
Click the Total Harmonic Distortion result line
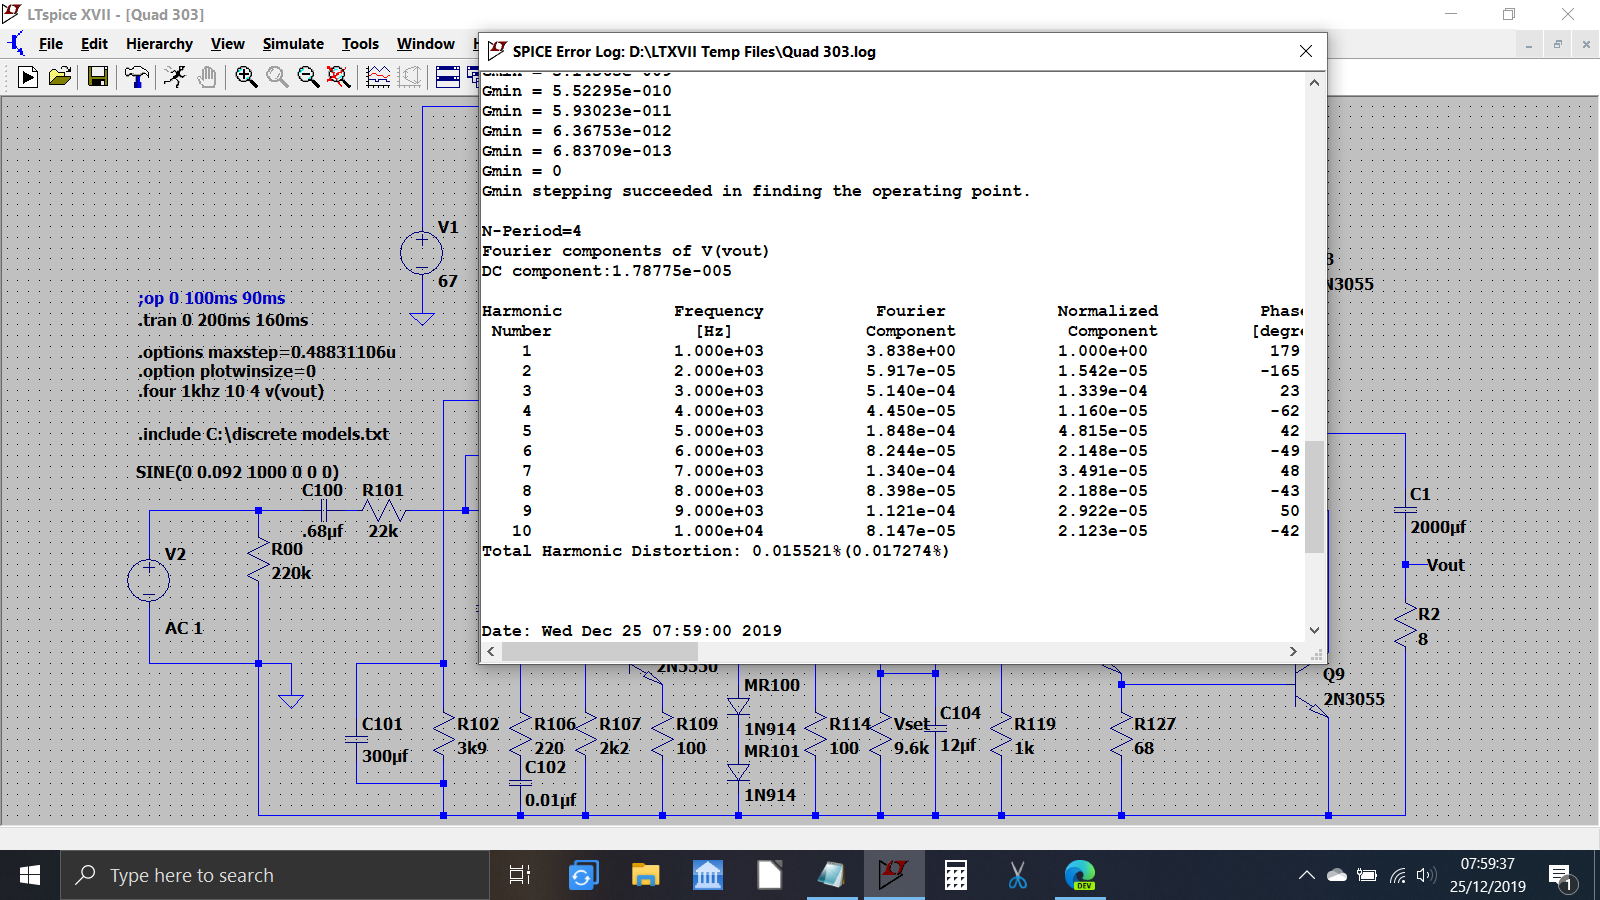(x=715, y=551)
